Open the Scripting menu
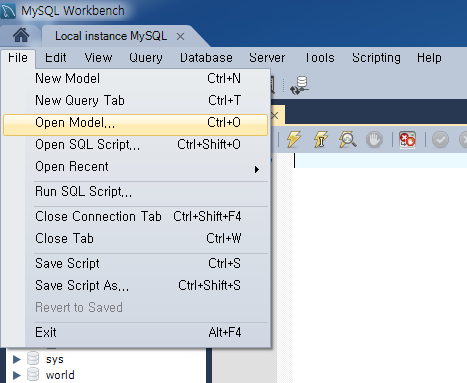The image size is (467, 383). pyautogui.click(x=376, y=58)
